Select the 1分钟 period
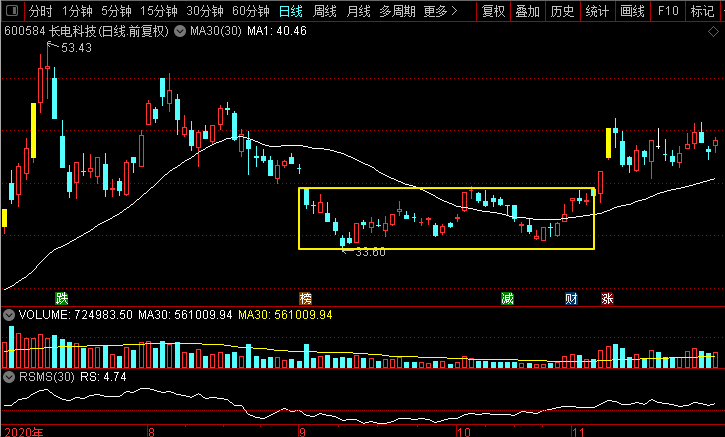 click(77, 11)
